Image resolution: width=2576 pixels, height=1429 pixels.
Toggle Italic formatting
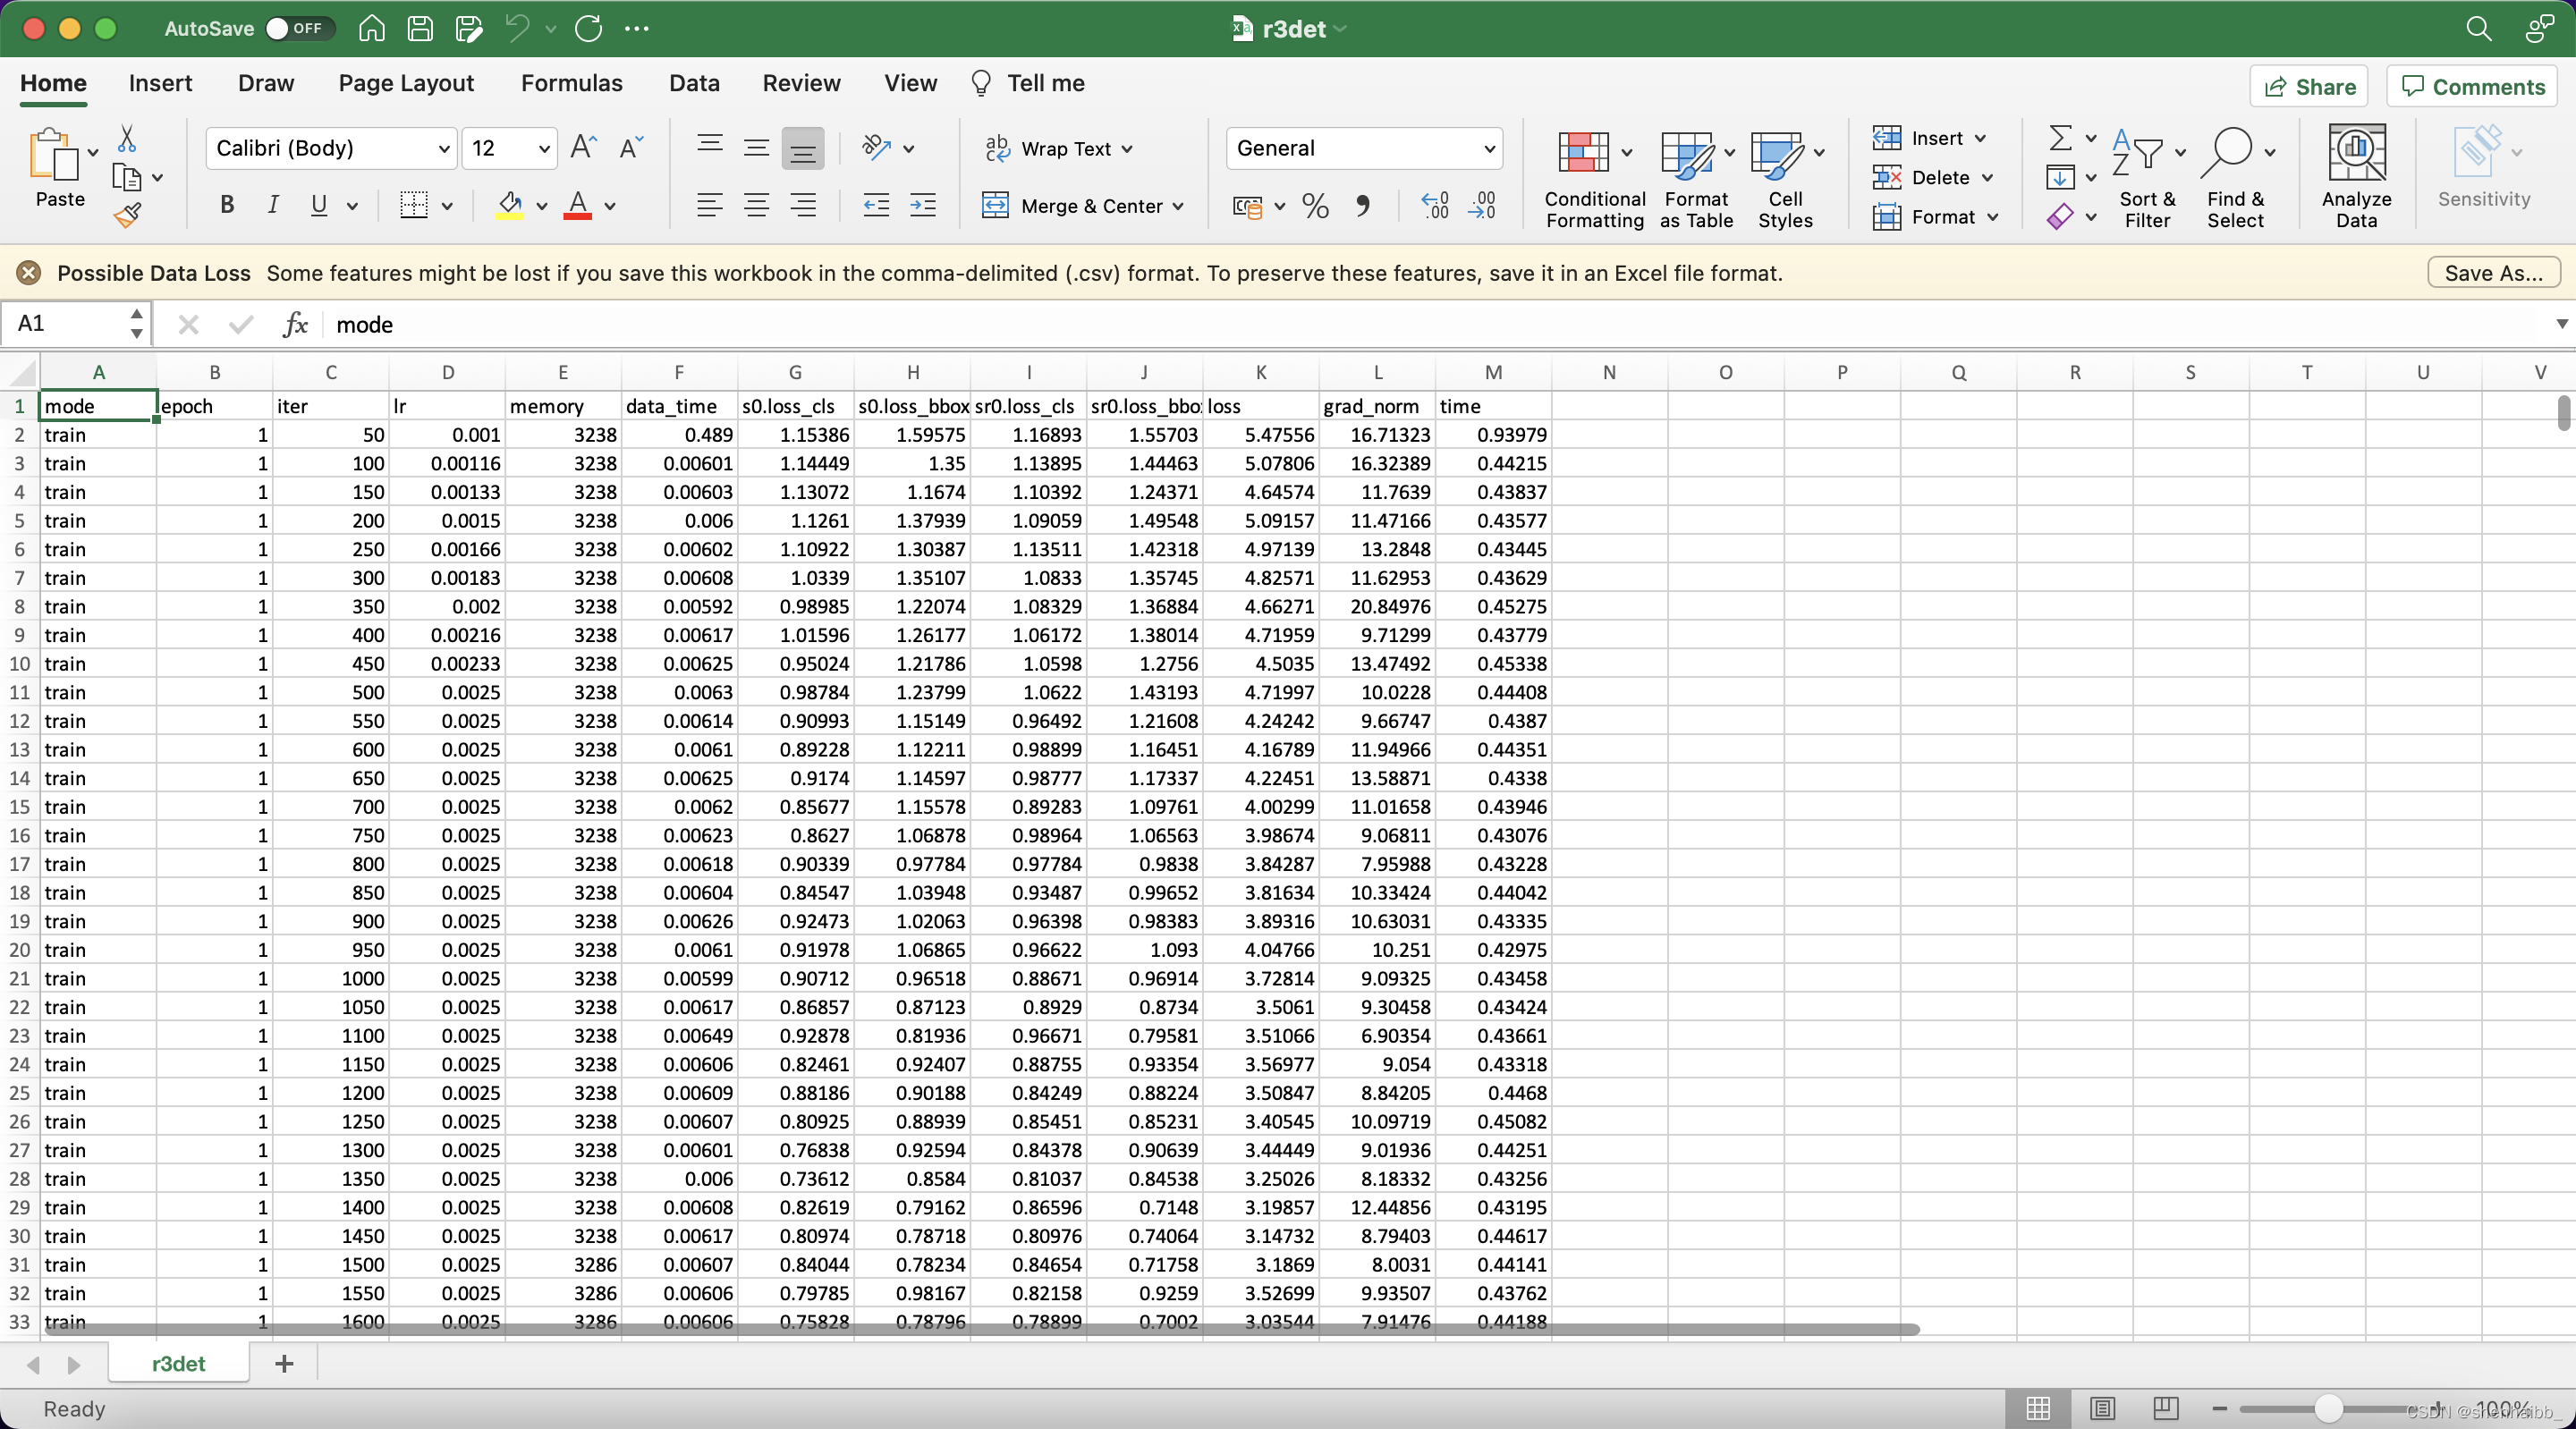point(273,206)
